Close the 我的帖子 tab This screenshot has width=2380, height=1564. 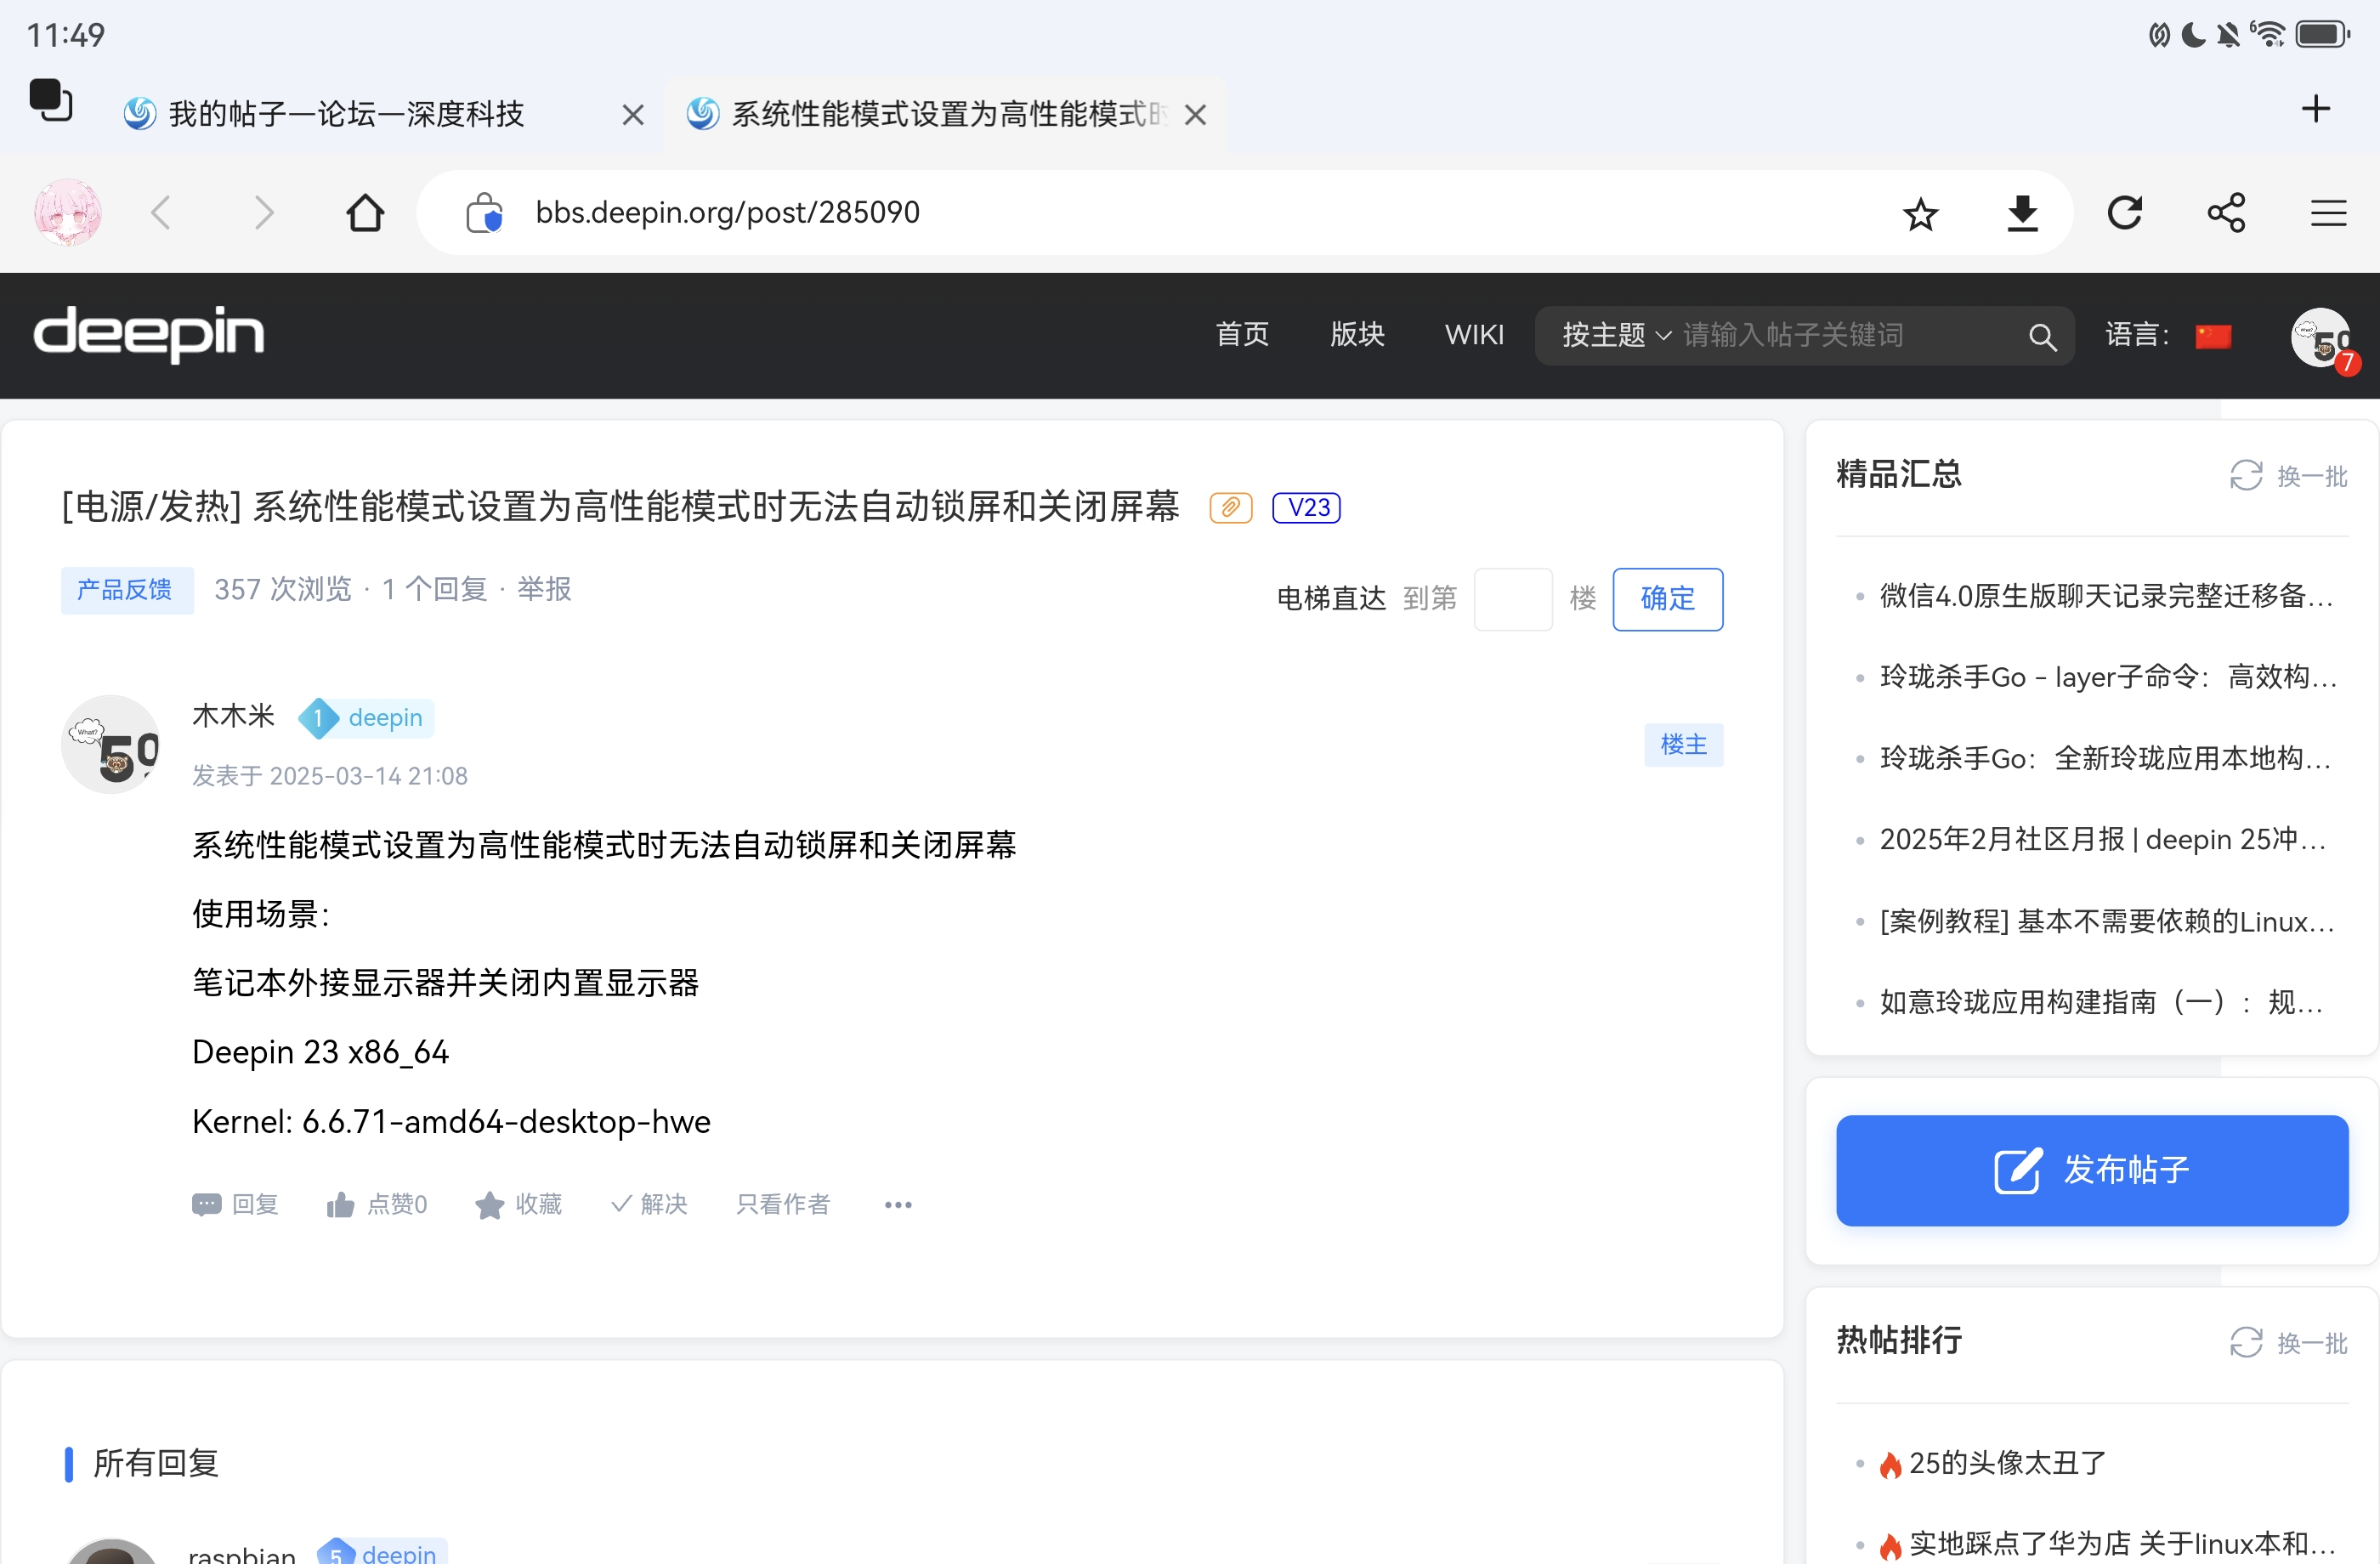pos(633,115)
